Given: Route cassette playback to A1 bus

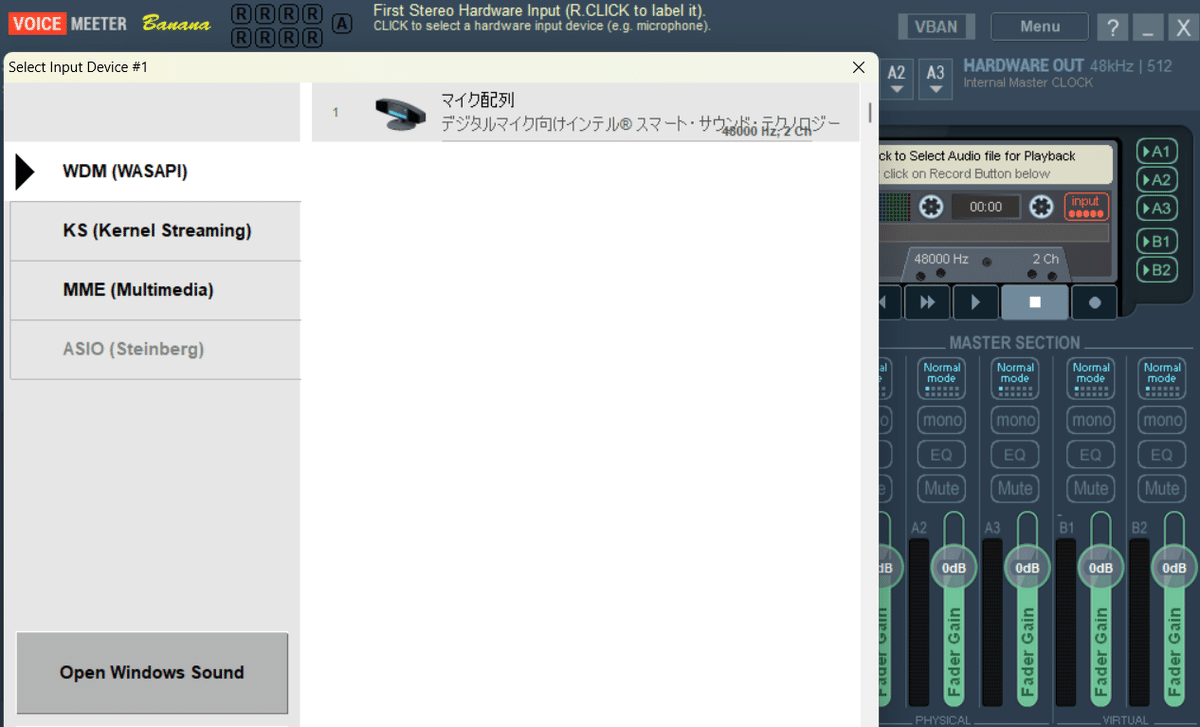Looking at the screenshot, I should click(1157, 152).
